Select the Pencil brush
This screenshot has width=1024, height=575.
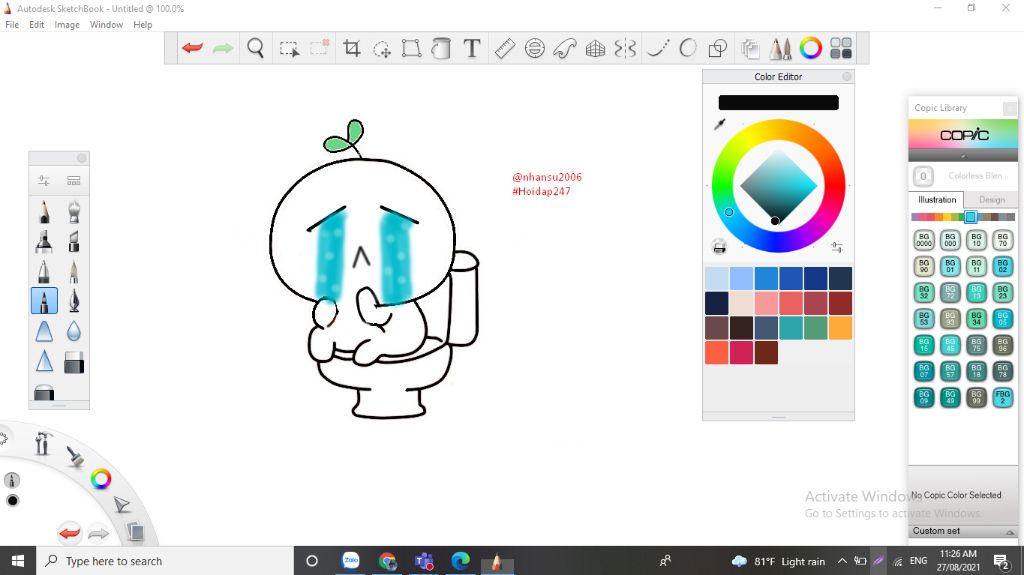[44, 212]
